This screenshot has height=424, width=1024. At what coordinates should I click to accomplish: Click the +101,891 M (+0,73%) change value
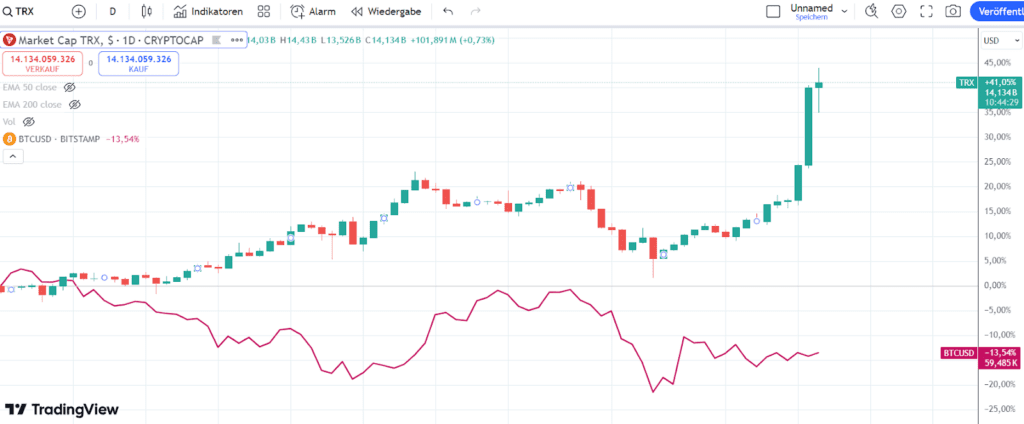click(x=452, y=40)
